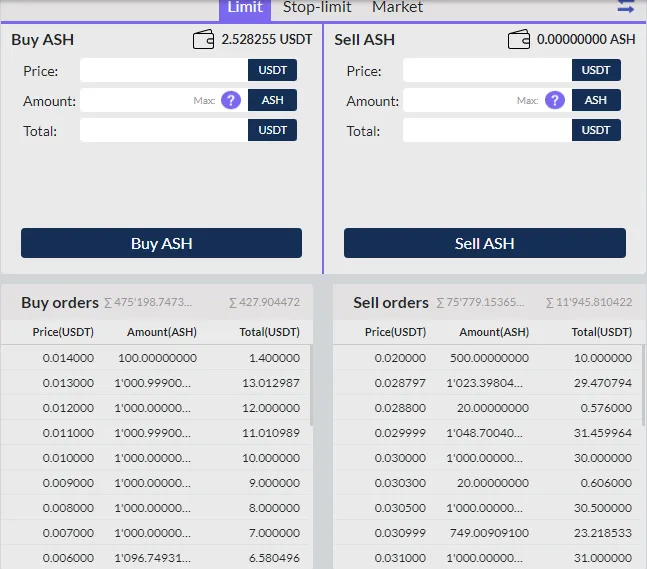The height and width of the screenshot is (569, 647).
Task: Click the Buy orders list scrollbar
Action: coord(311,385)
